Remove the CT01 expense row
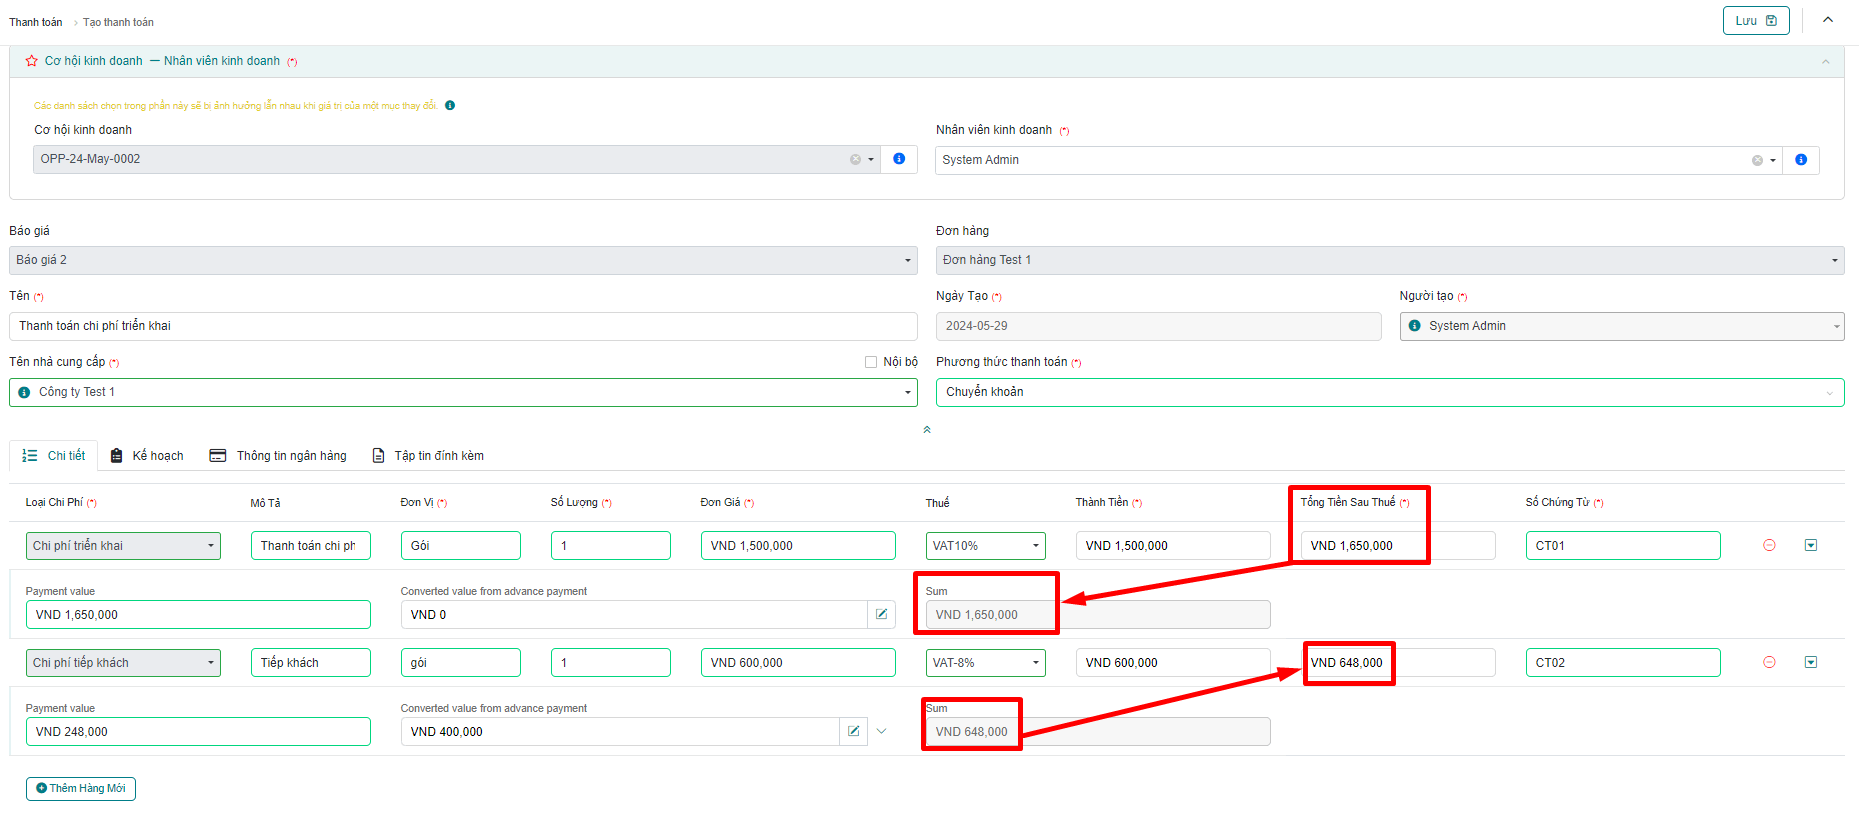Viewport: 1859px width, 821px height. click(1769, 546)
